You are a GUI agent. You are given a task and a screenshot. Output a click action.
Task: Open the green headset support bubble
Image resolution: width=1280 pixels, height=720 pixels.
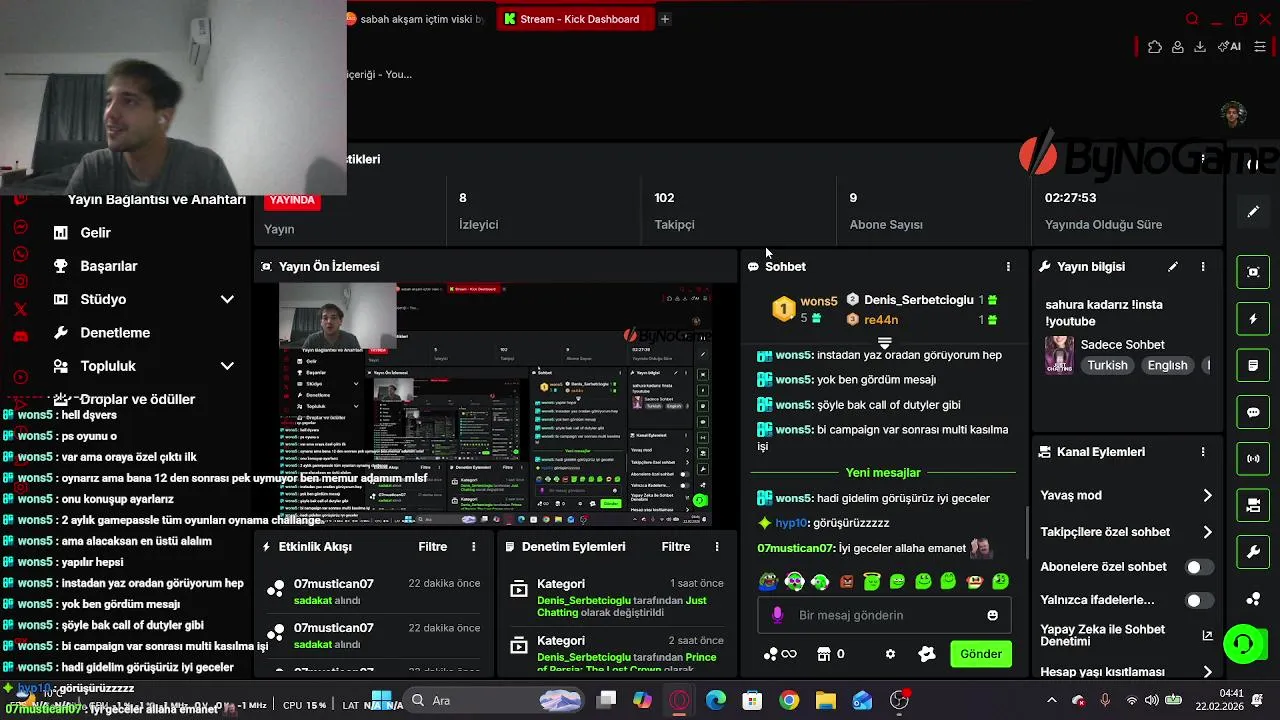point(1244,643)
